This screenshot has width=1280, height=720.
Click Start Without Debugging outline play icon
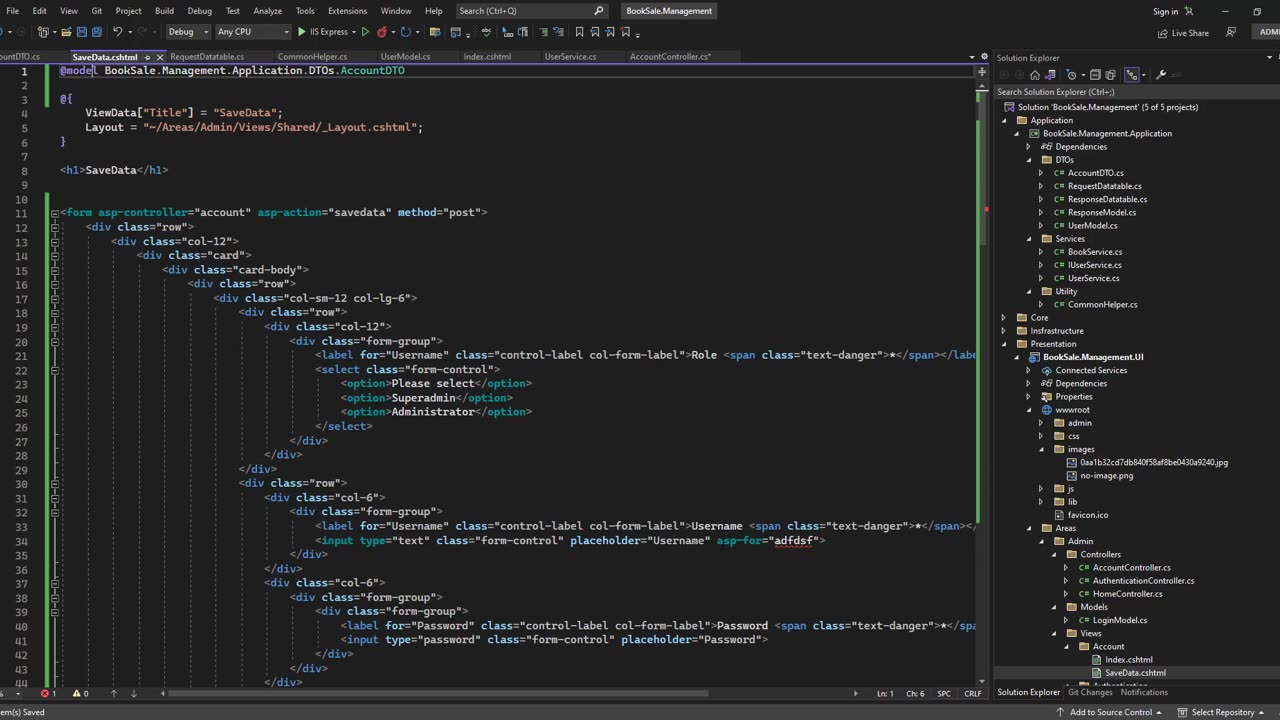coord(365,32)
